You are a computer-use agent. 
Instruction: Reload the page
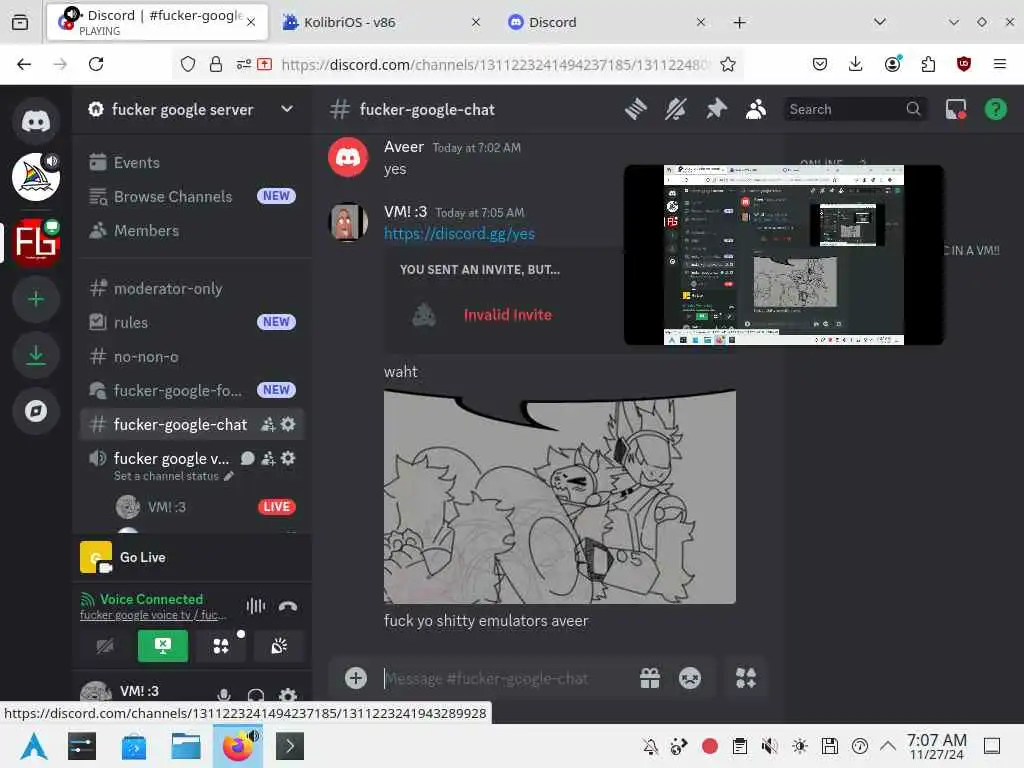[96, 64]
